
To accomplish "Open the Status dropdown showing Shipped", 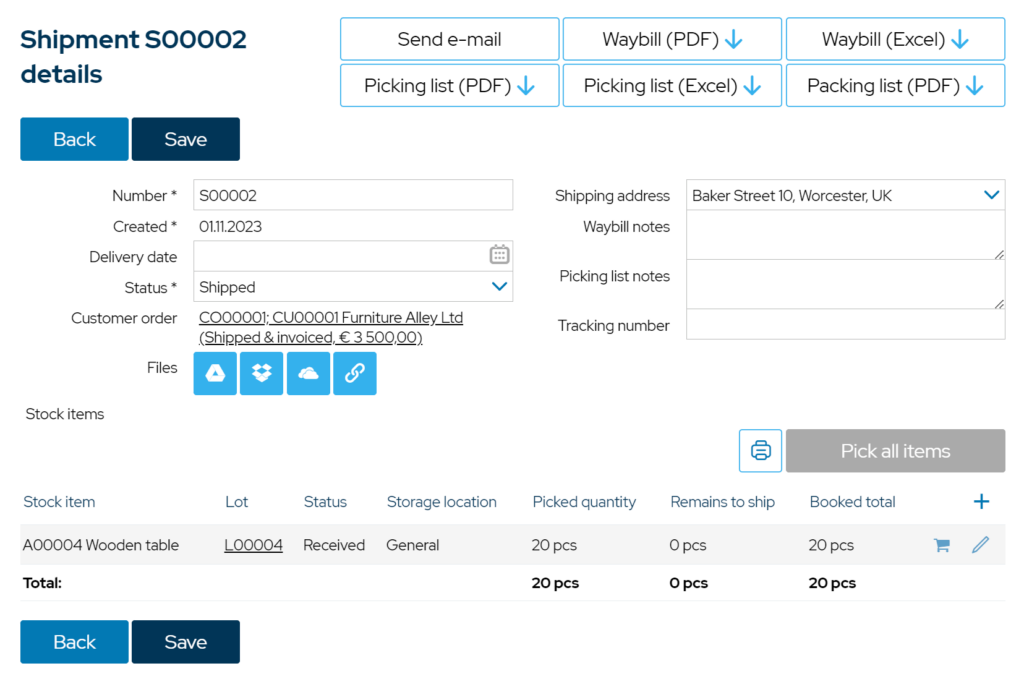I will pyautogui.click(x=352, y=286).
